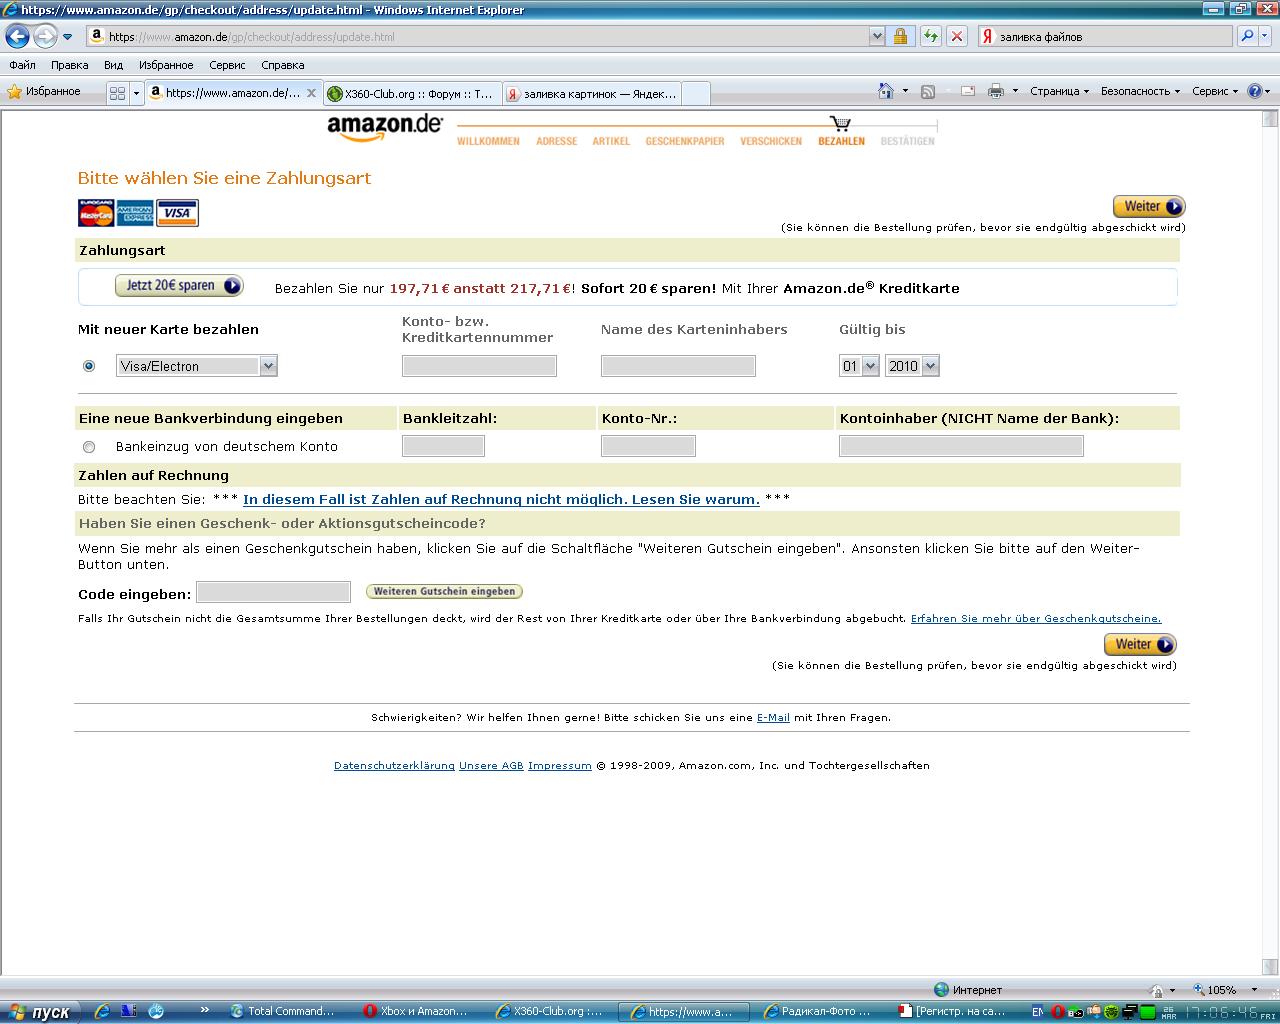Open the Unsere AGB link
The height and width of the screenshot is (1024, 1280).
[x=491, y=766]
